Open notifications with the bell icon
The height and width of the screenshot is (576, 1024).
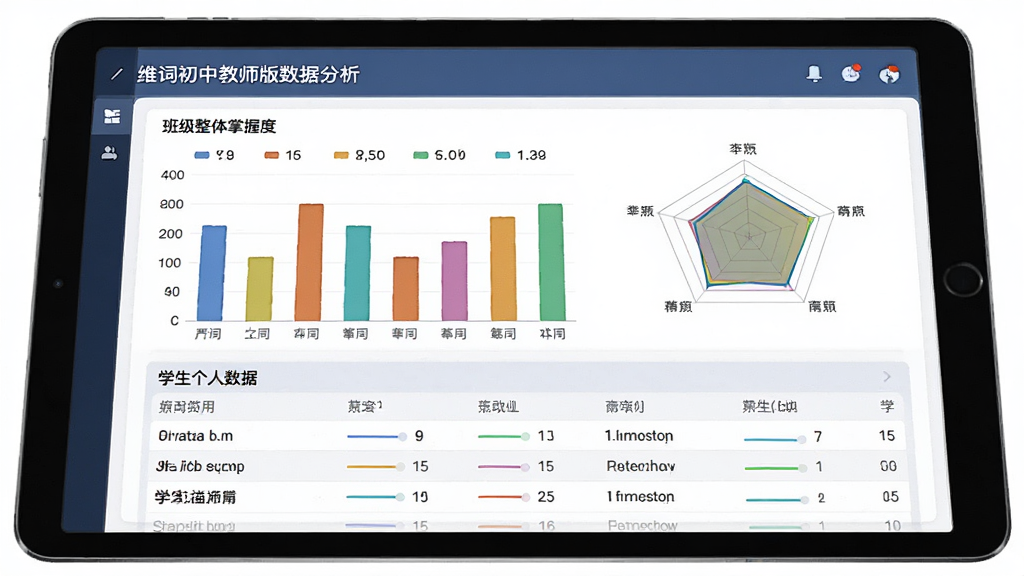pos(814,74)
